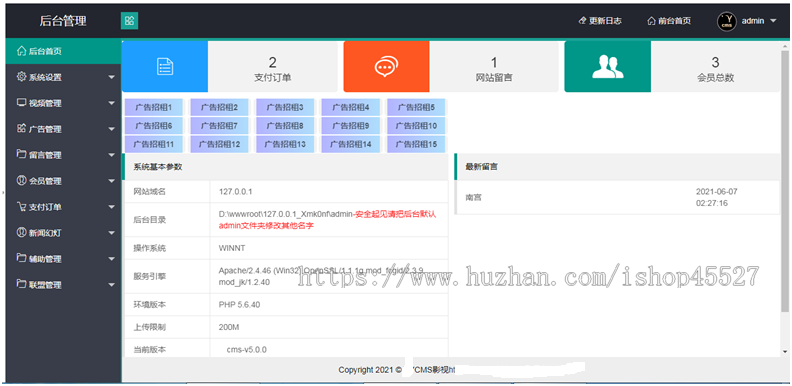Screen dimensions: 792x386
Task: Expand the 支付订单 sidebar arrow
Action: click(x=112, y=207)
